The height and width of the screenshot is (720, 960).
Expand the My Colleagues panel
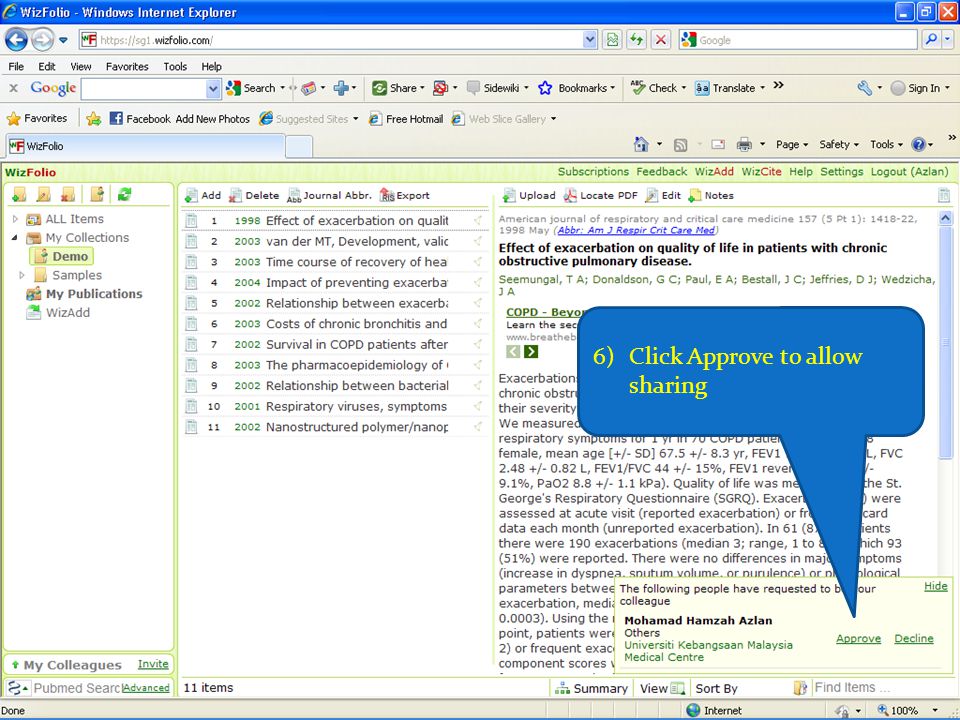coord(15,665)
